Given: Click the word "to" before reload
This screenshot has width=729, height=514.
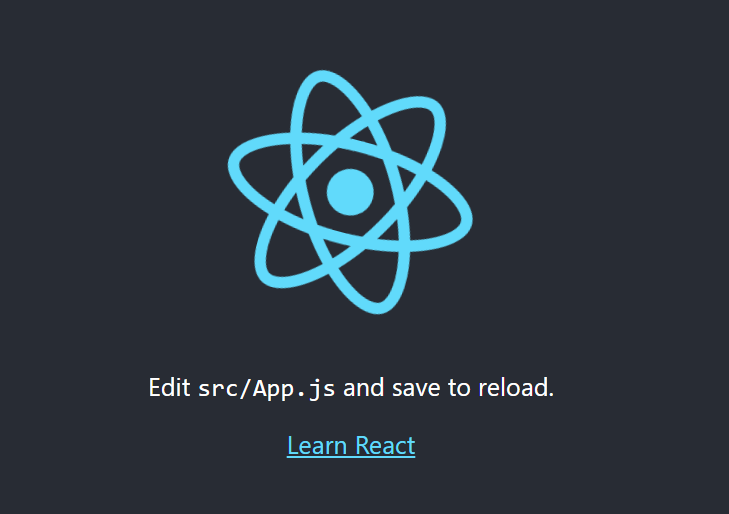Looking at the screenshot, I should coord(459,387).
